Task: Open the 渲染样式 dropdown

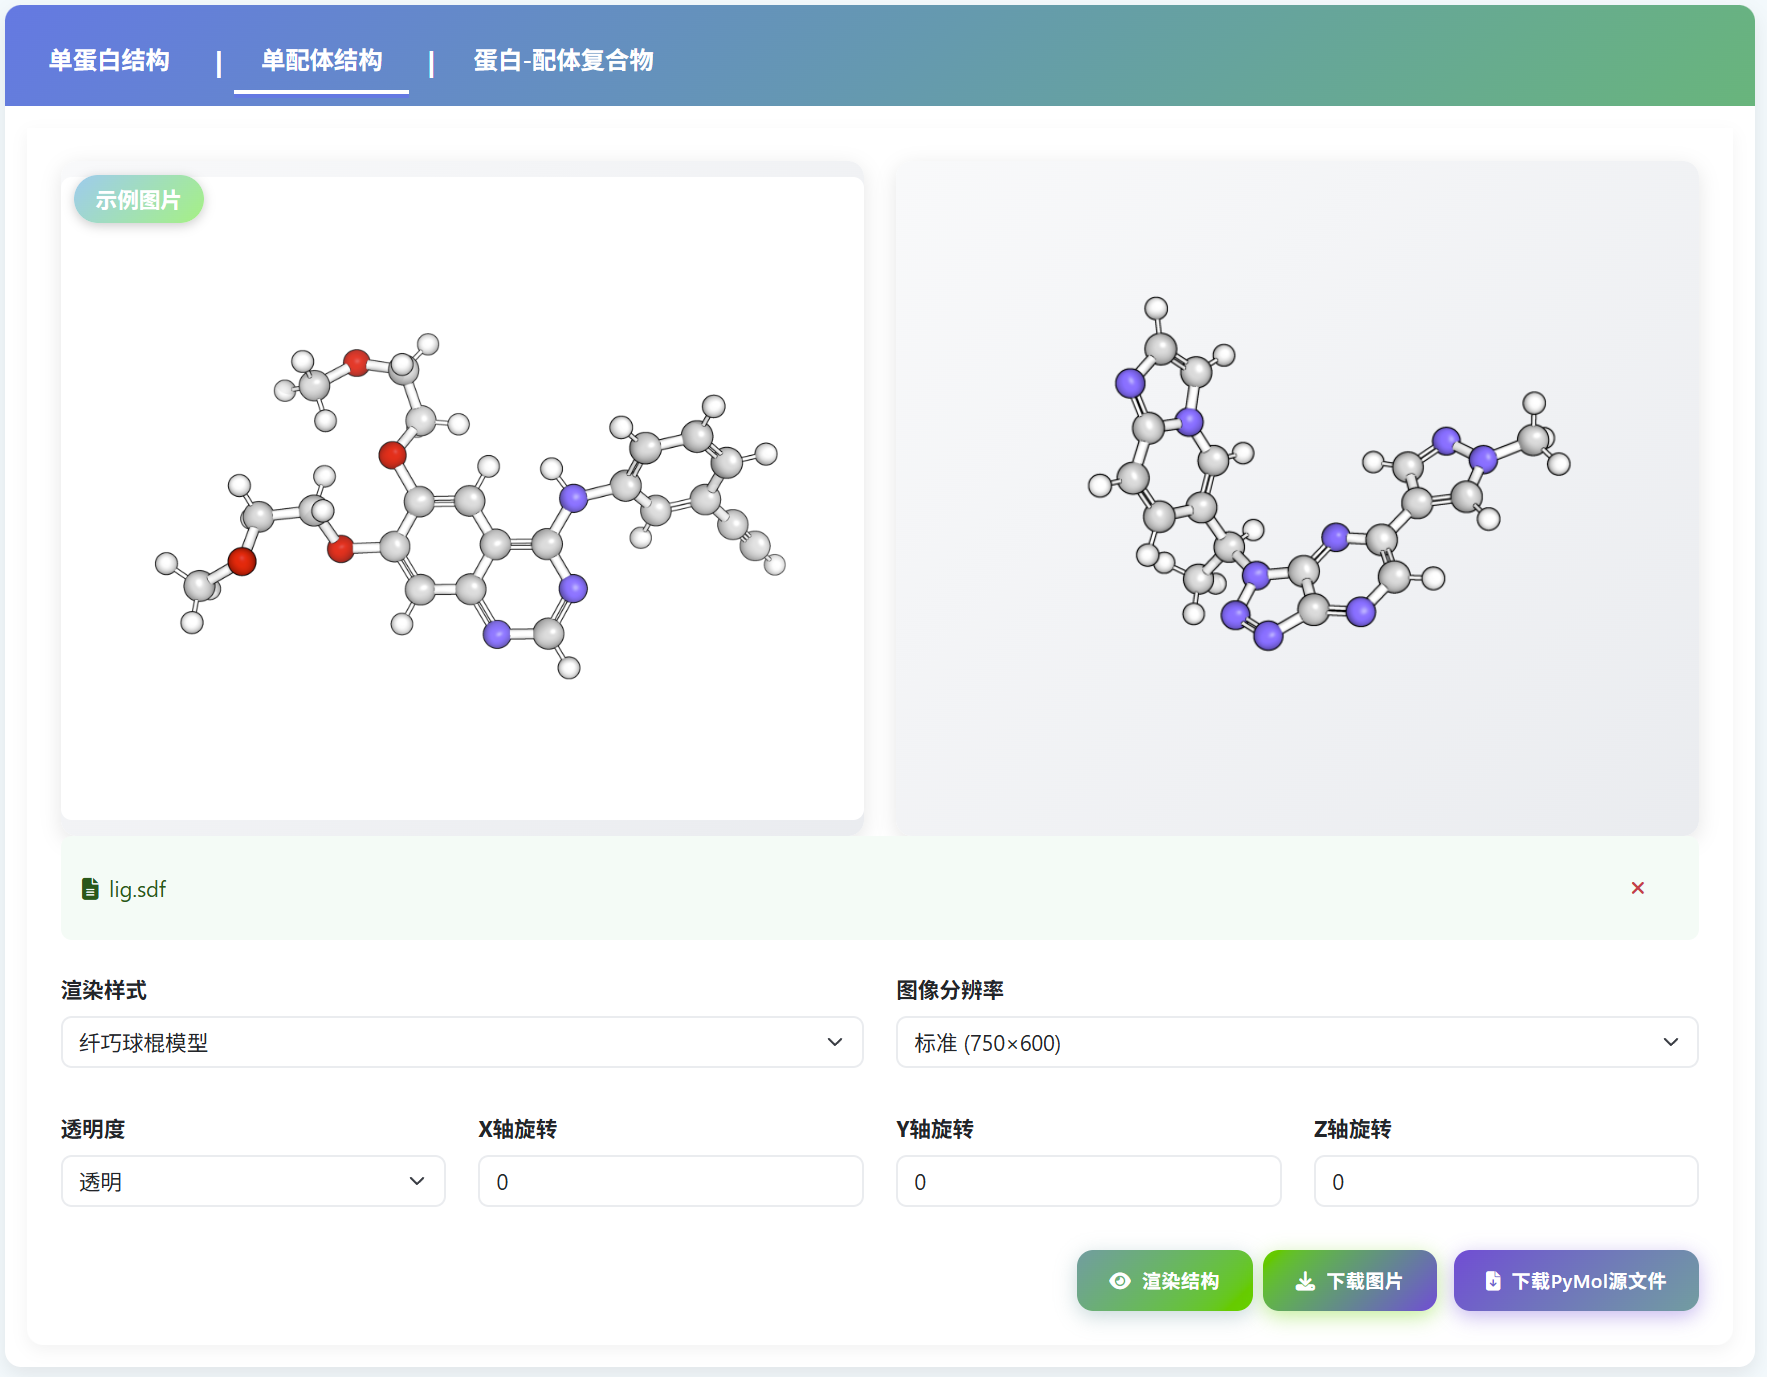Action: (461, 1042)
